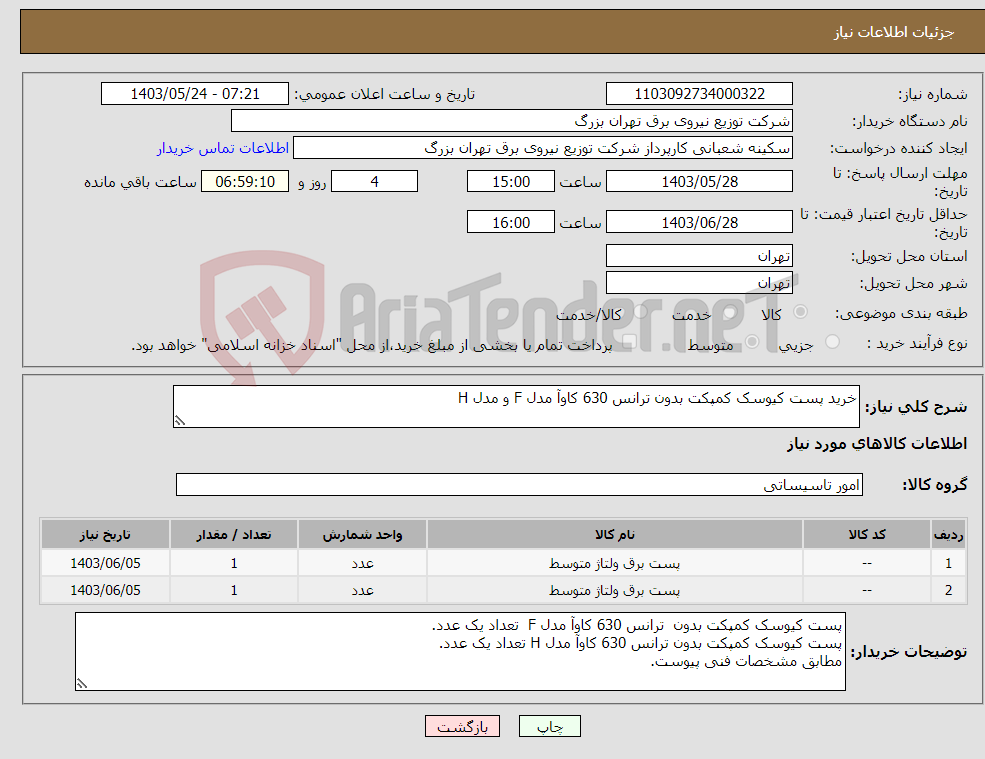The height and width of the screenshot is (759, 985).
Task: Click the بازگشت (back) button
Action: click(462, 726)
